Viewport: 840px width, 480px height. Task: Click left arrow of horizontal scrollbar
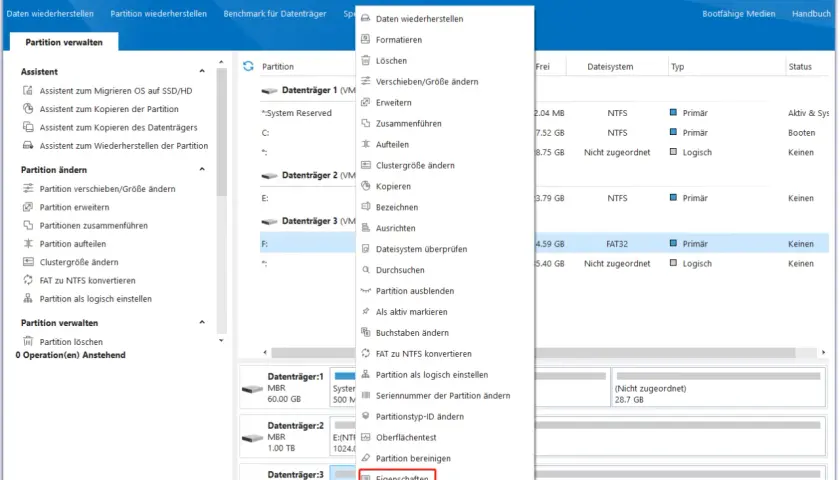click(265, 352)
